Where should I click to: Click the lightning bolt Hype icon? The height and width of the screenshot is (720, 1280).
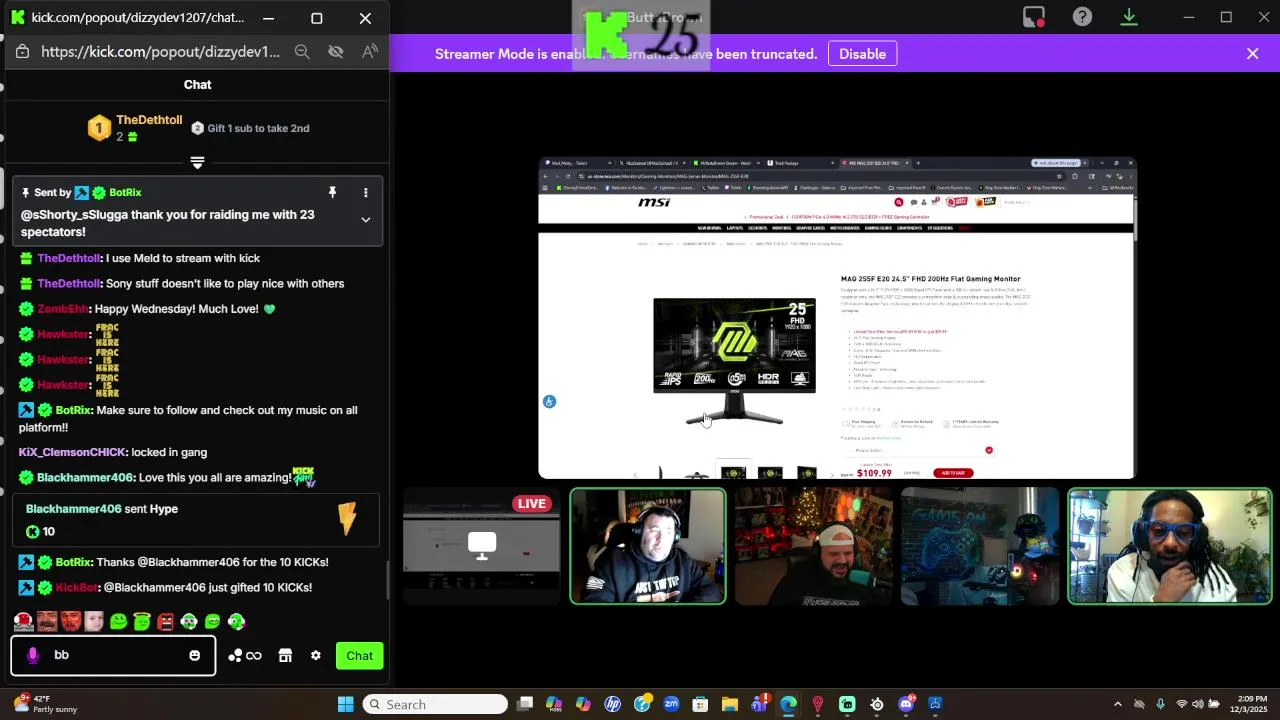tap(347, 518)
